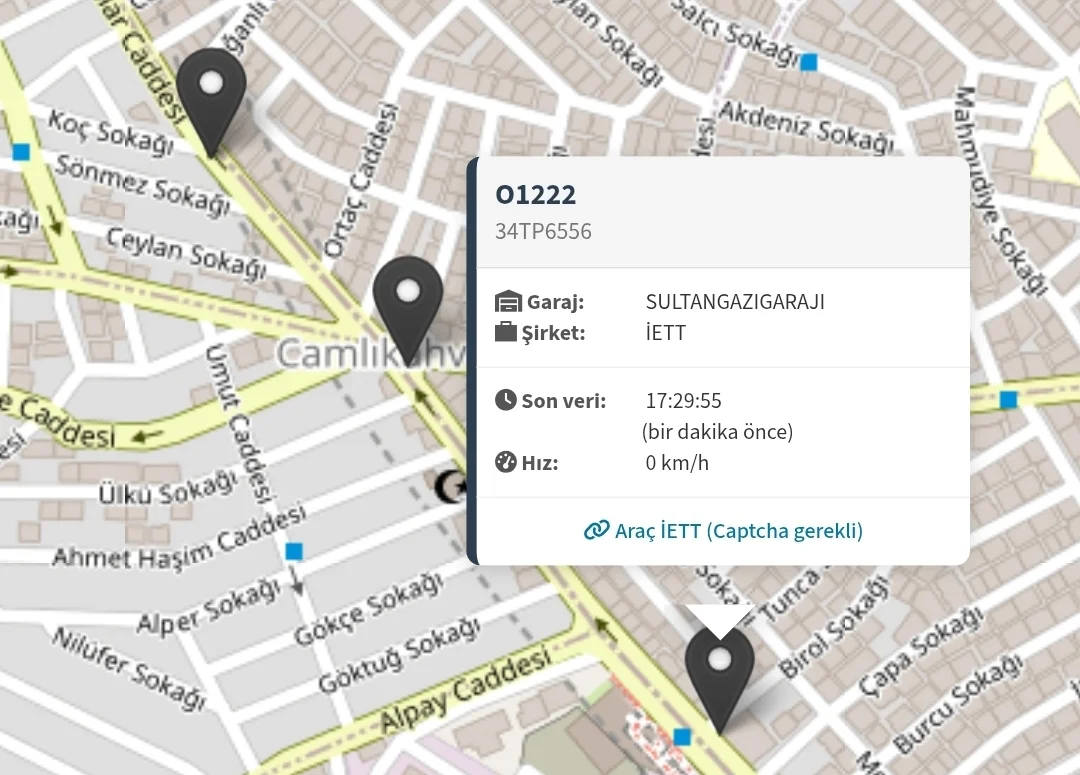Select the blue stop marker near Akdeniz Sokağı

tap(809, 63)
